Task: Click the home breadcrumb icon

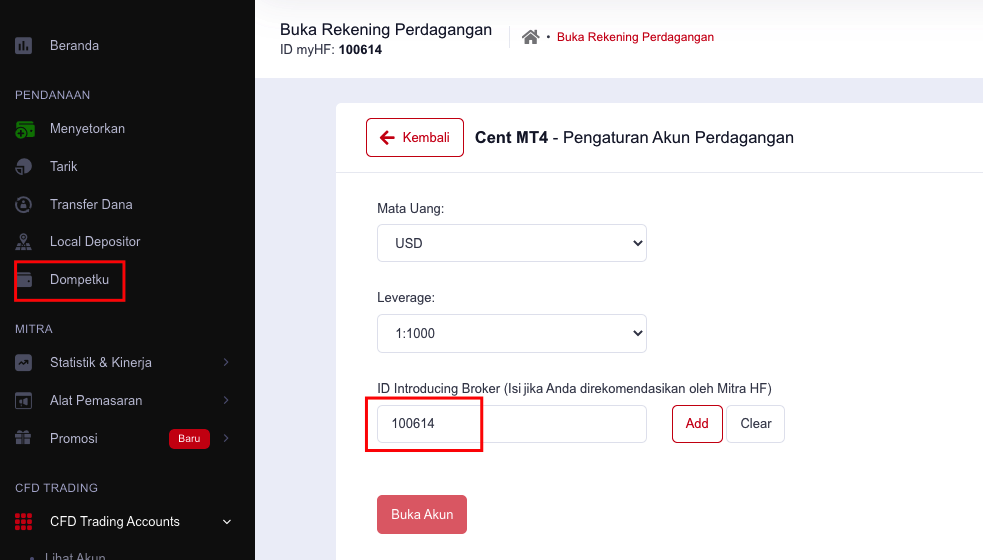Action: (x=531, y=37)
